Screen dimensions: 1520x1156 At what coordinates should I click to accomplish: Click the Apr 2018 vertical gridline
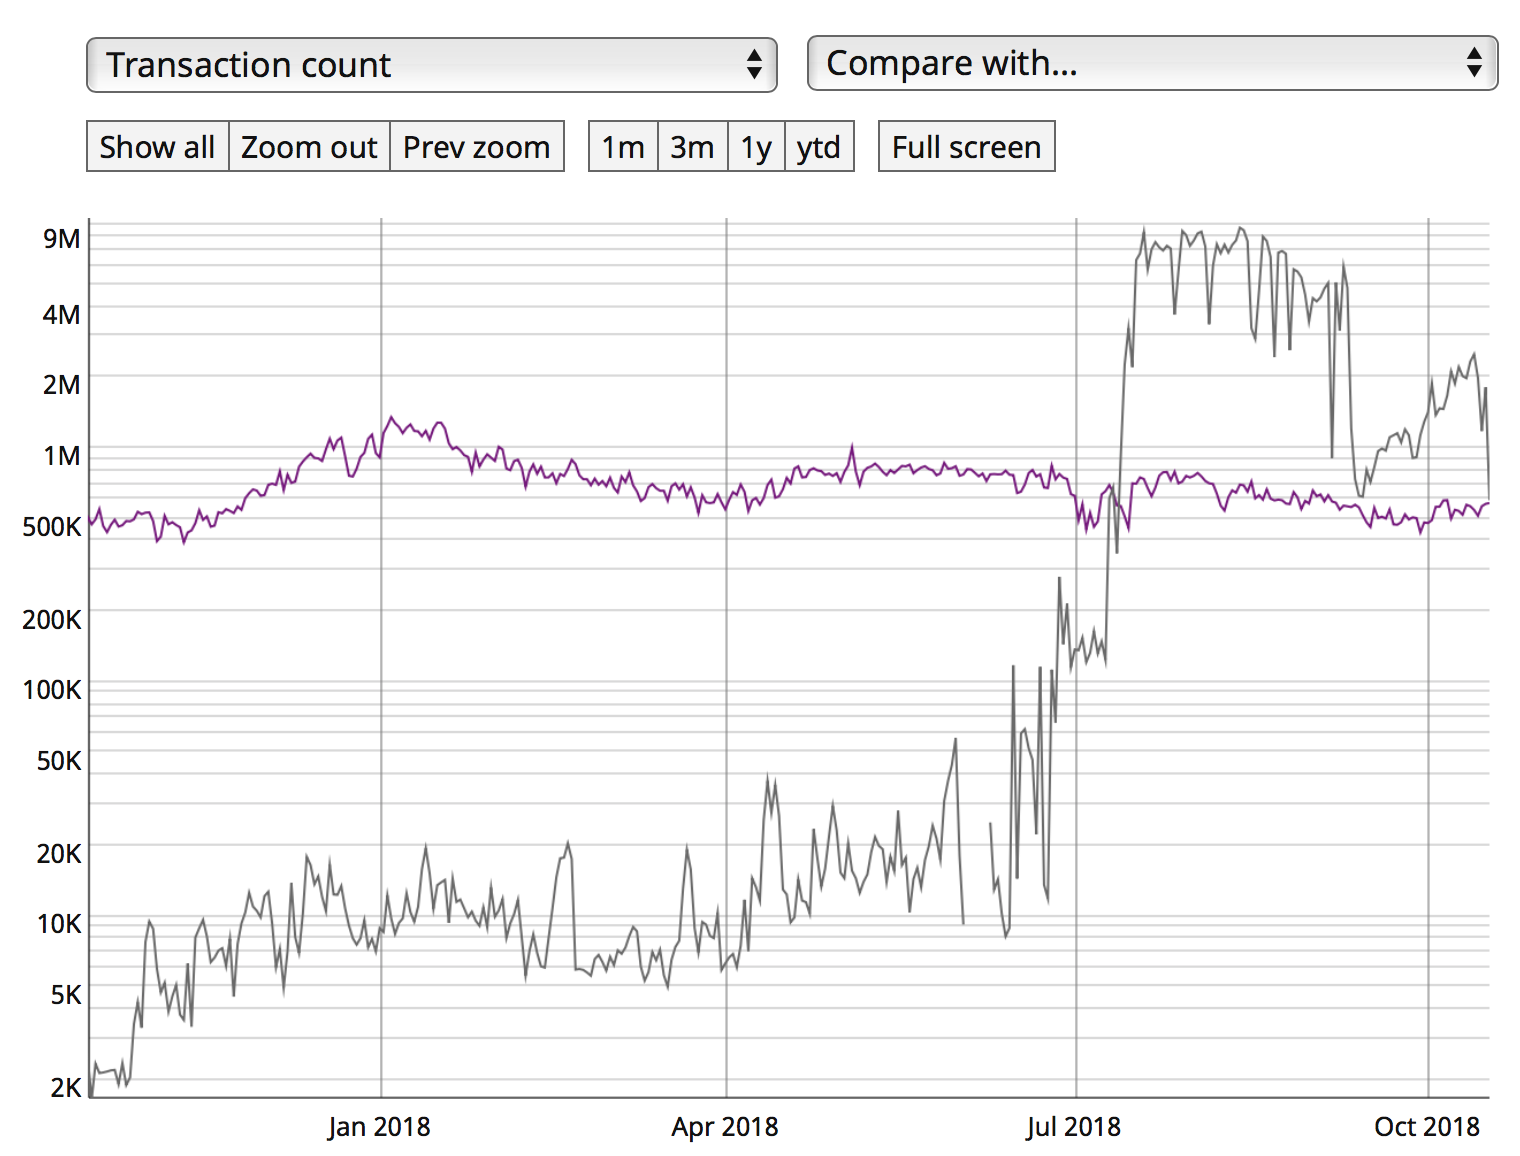click(726, 658)
